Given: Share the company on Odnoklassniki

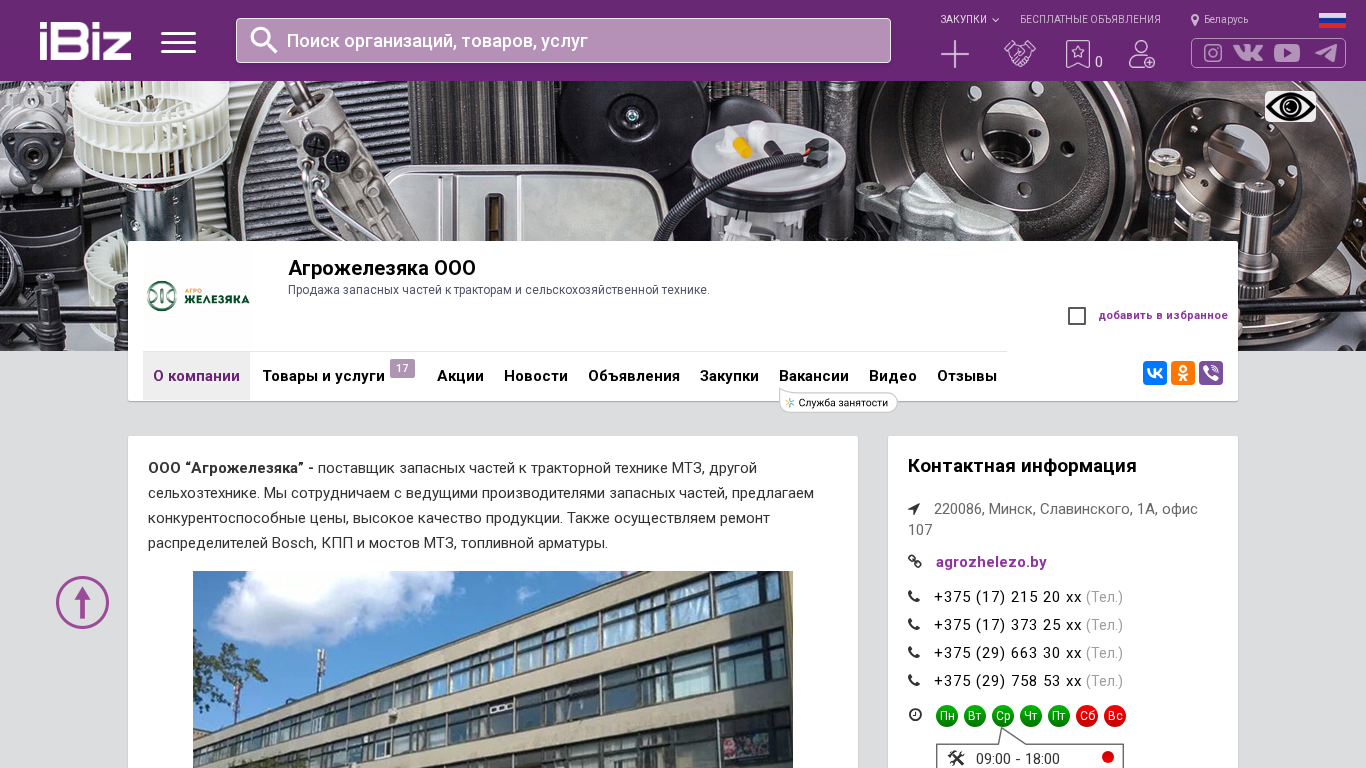Looking at the screenshot, I should pyautogui.click(x=1183, y=373).
